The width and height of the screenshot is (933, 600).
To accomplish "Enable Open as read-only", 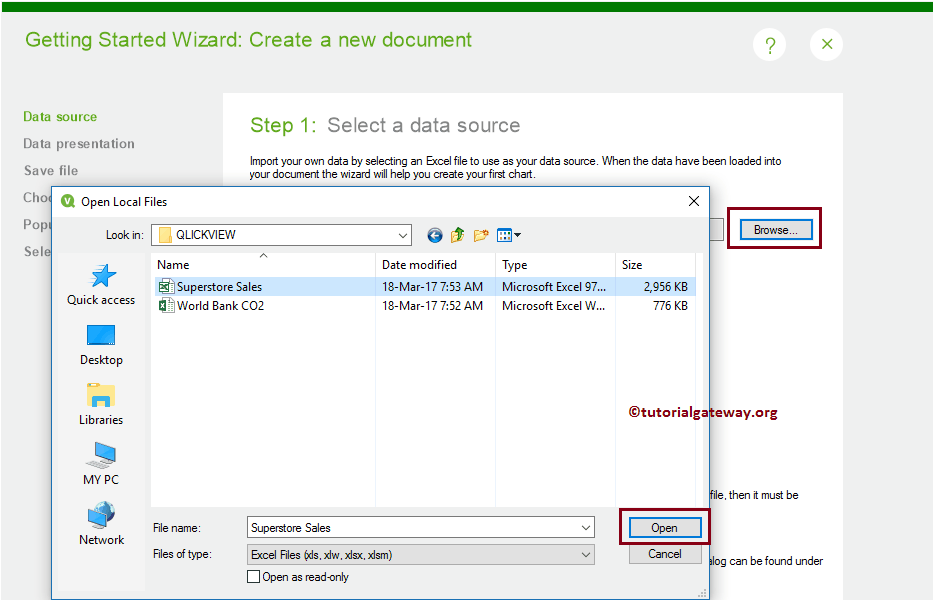I will (253, 576).
